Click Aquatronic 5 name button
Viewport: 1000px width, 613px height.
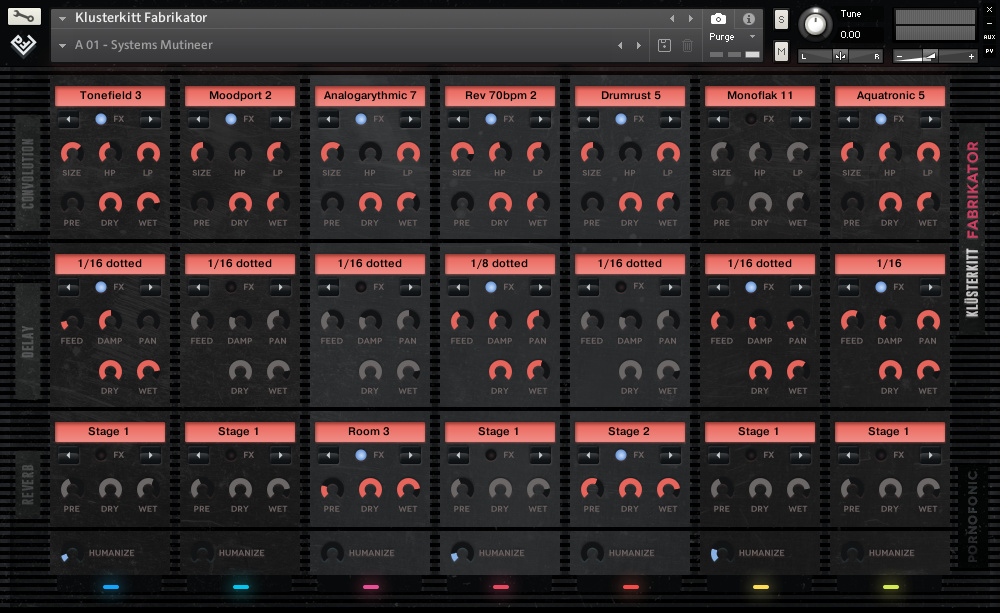(x=890, y=96)
